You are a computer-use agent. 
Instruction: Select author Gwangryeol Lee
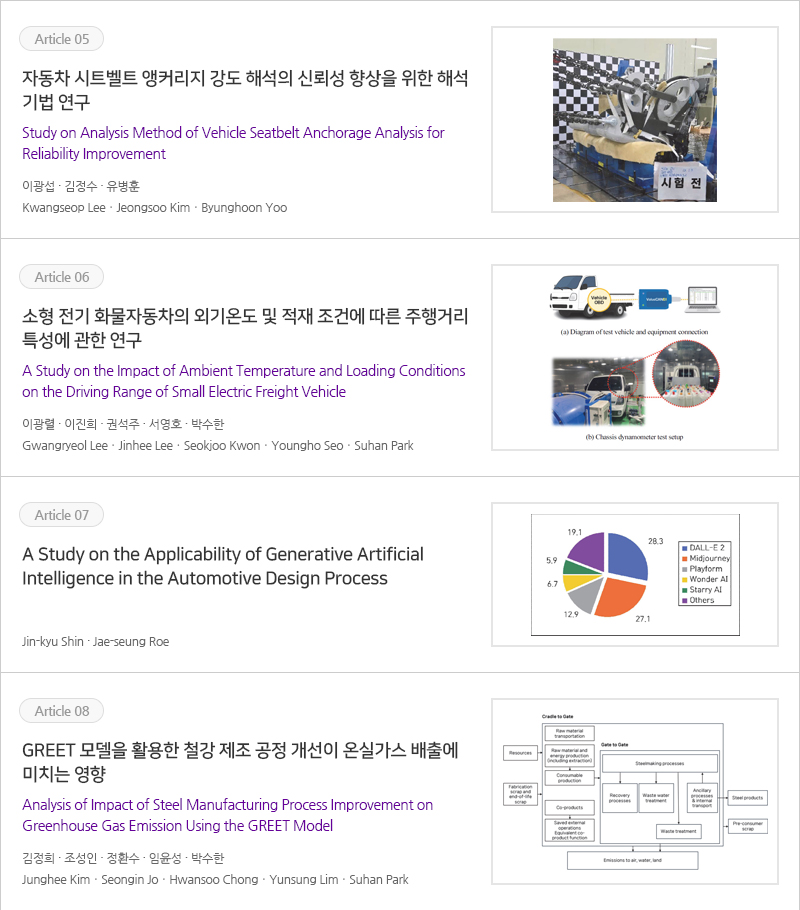click(66, 445)
